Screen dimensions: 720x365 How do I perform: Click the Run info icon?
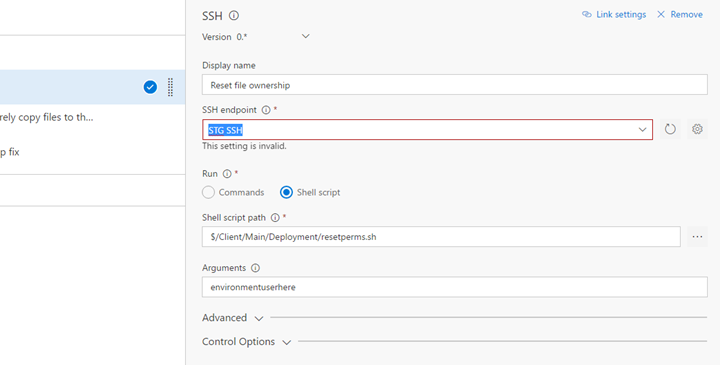pos(227,174)
